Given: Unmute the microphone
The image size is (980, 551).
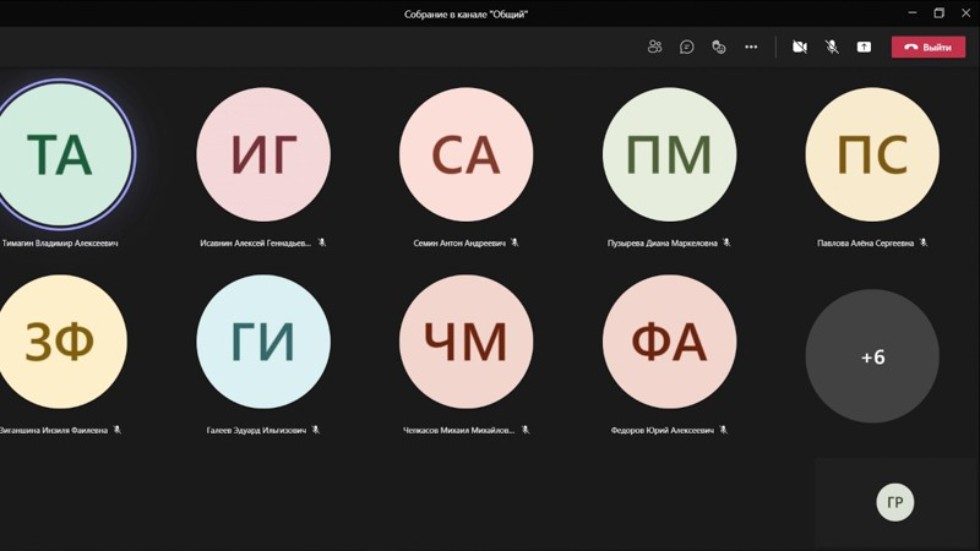Looking at the screenshot, I should [831, 47].
